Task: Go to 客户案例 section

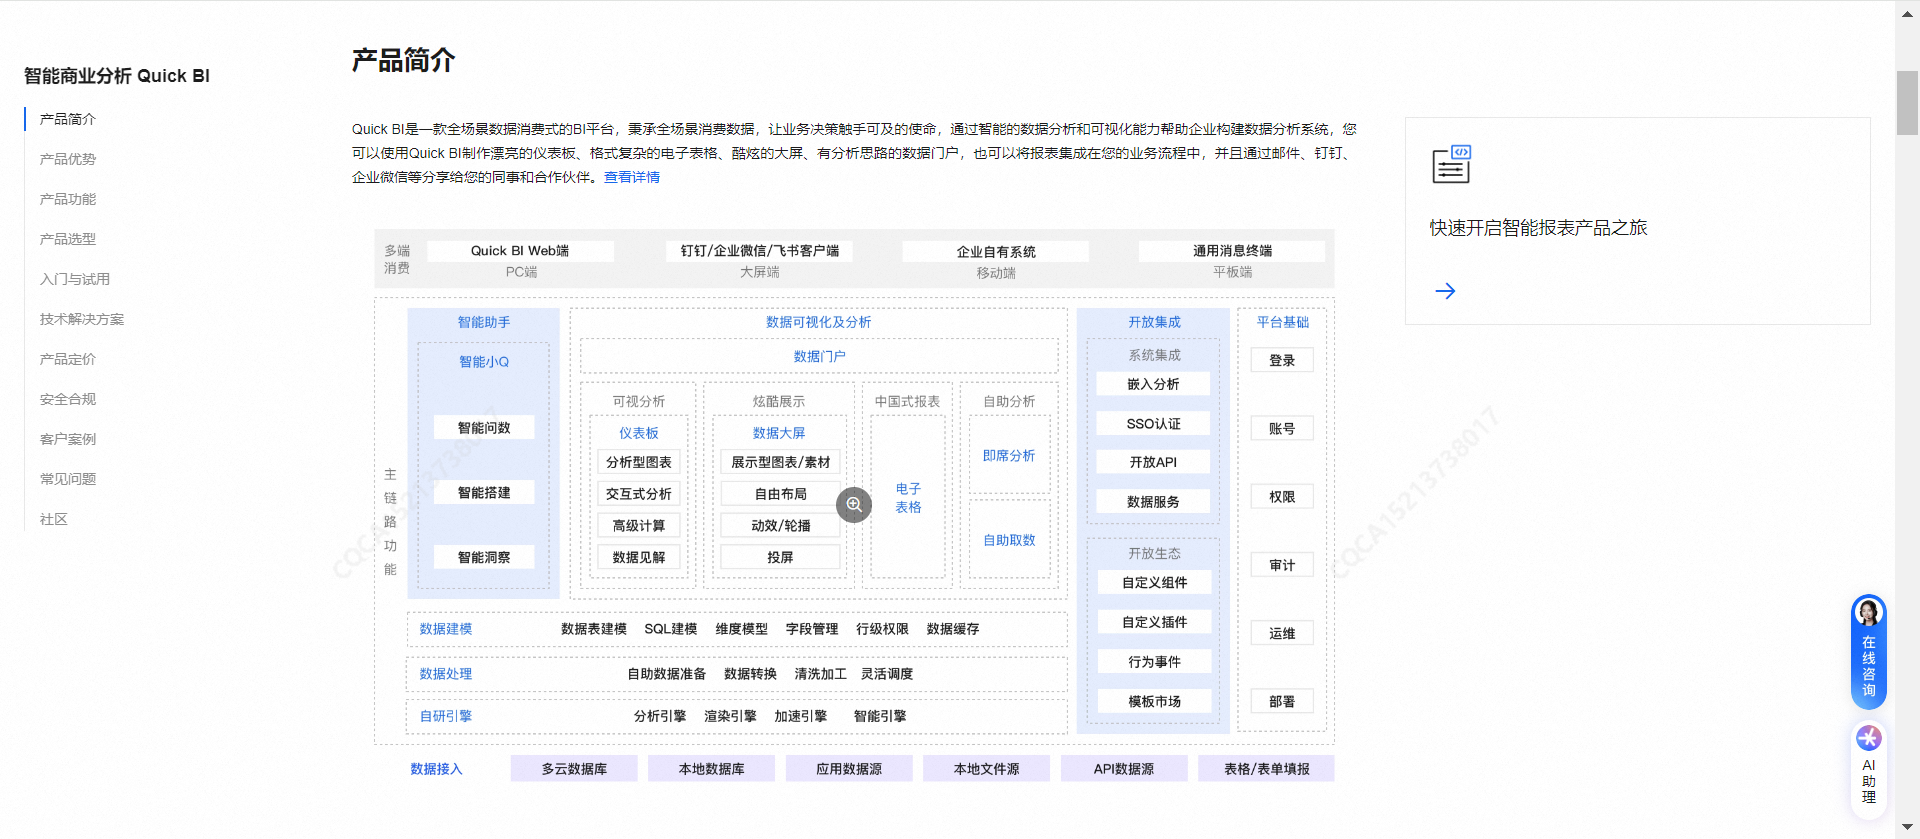Action: 68,439
